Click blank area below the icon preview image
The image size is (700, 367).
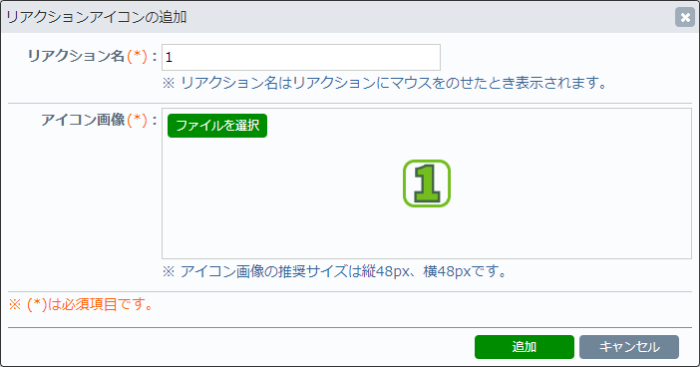(x=427, y=232)
